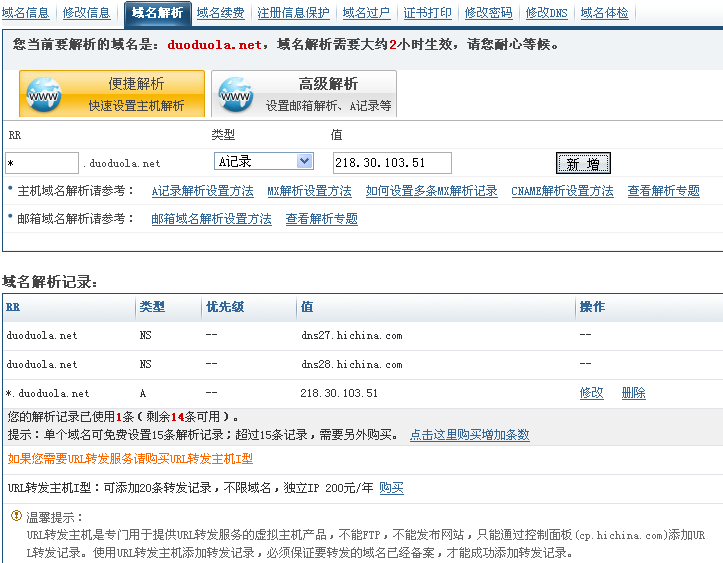Click the 温馨提示 warning icon
723x563 pixels.
[16, 517]
